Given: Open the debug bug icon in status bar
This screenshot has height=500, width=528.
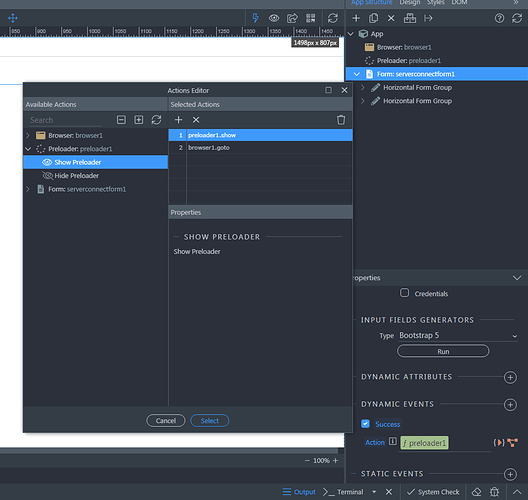Looking at the screenshot, I should tap(494, 492).
